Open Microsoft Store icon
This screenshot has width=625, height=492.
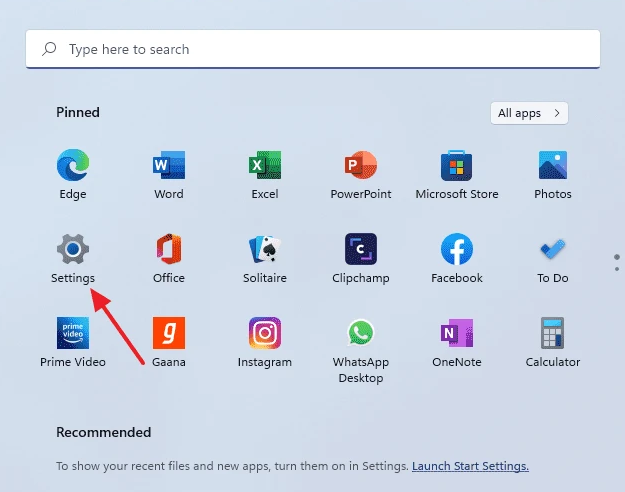point(456,166)
